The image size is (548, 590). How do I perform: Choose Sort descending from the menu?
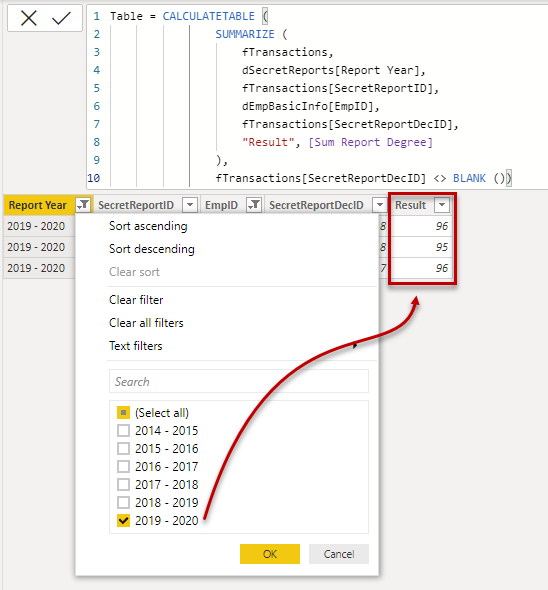[152, 249]
